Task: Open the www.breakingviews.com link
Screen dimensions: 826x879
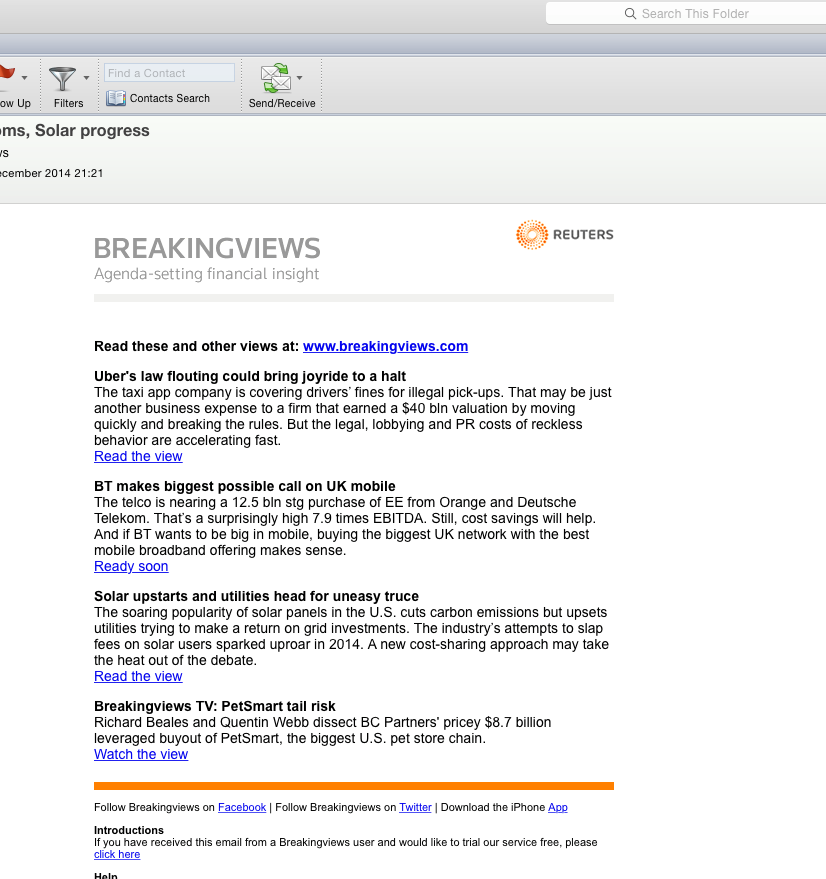Action: (385, 346)
